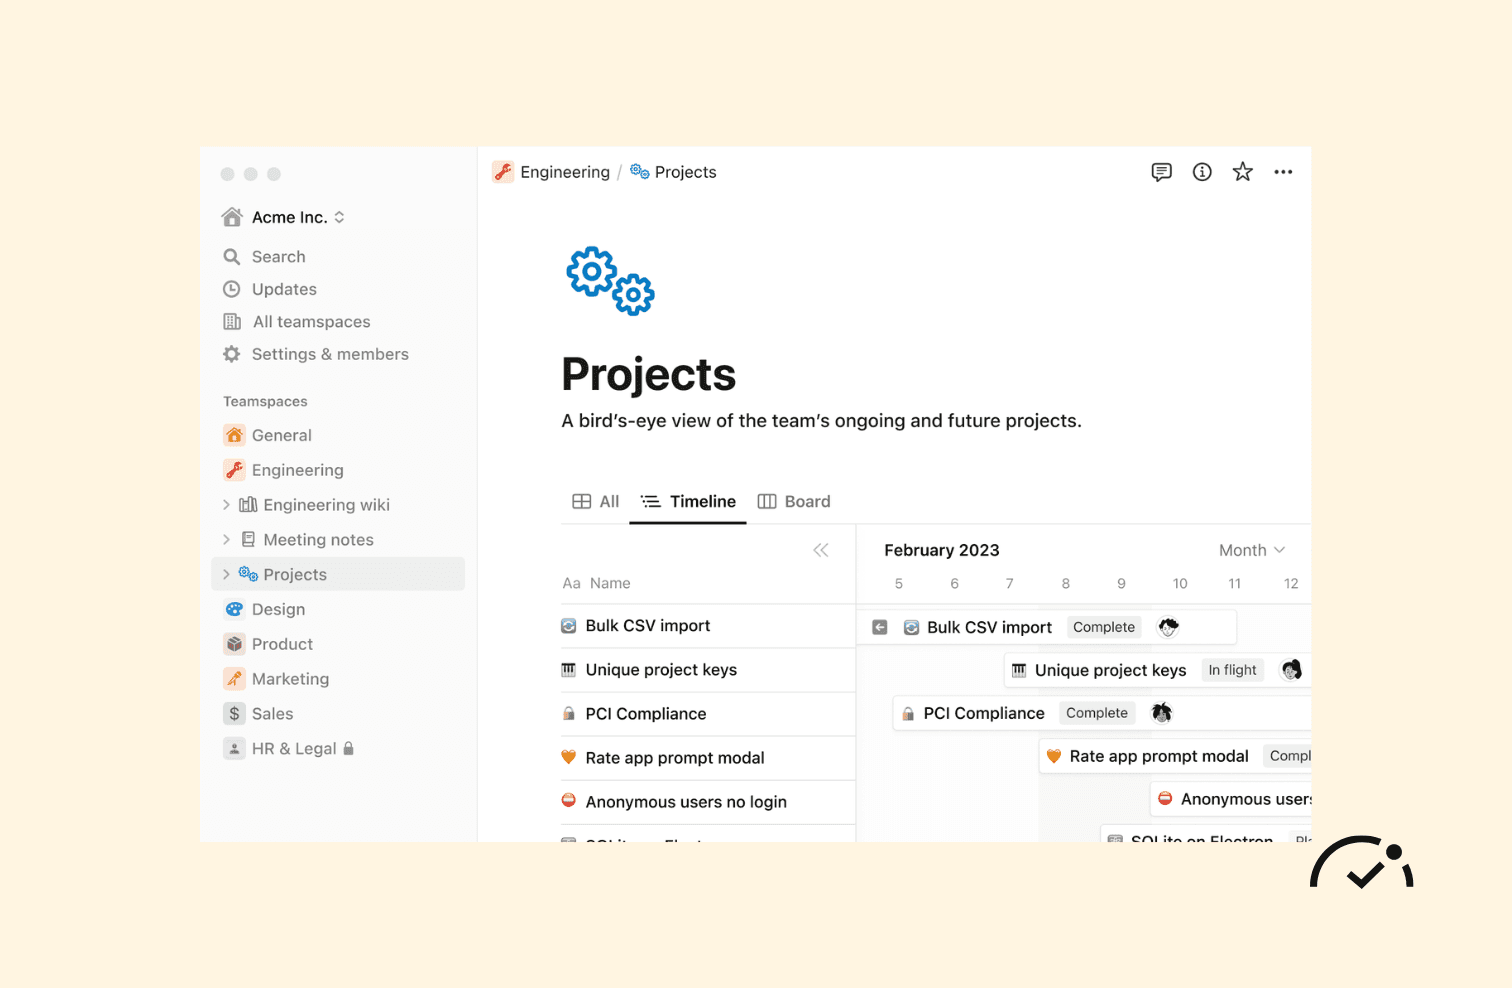Image resolution: width=1512 pixels, height=988 pixels.
Task: Click heart icon on Rate app prompt modal row
Action: click(x=568, y=757)
